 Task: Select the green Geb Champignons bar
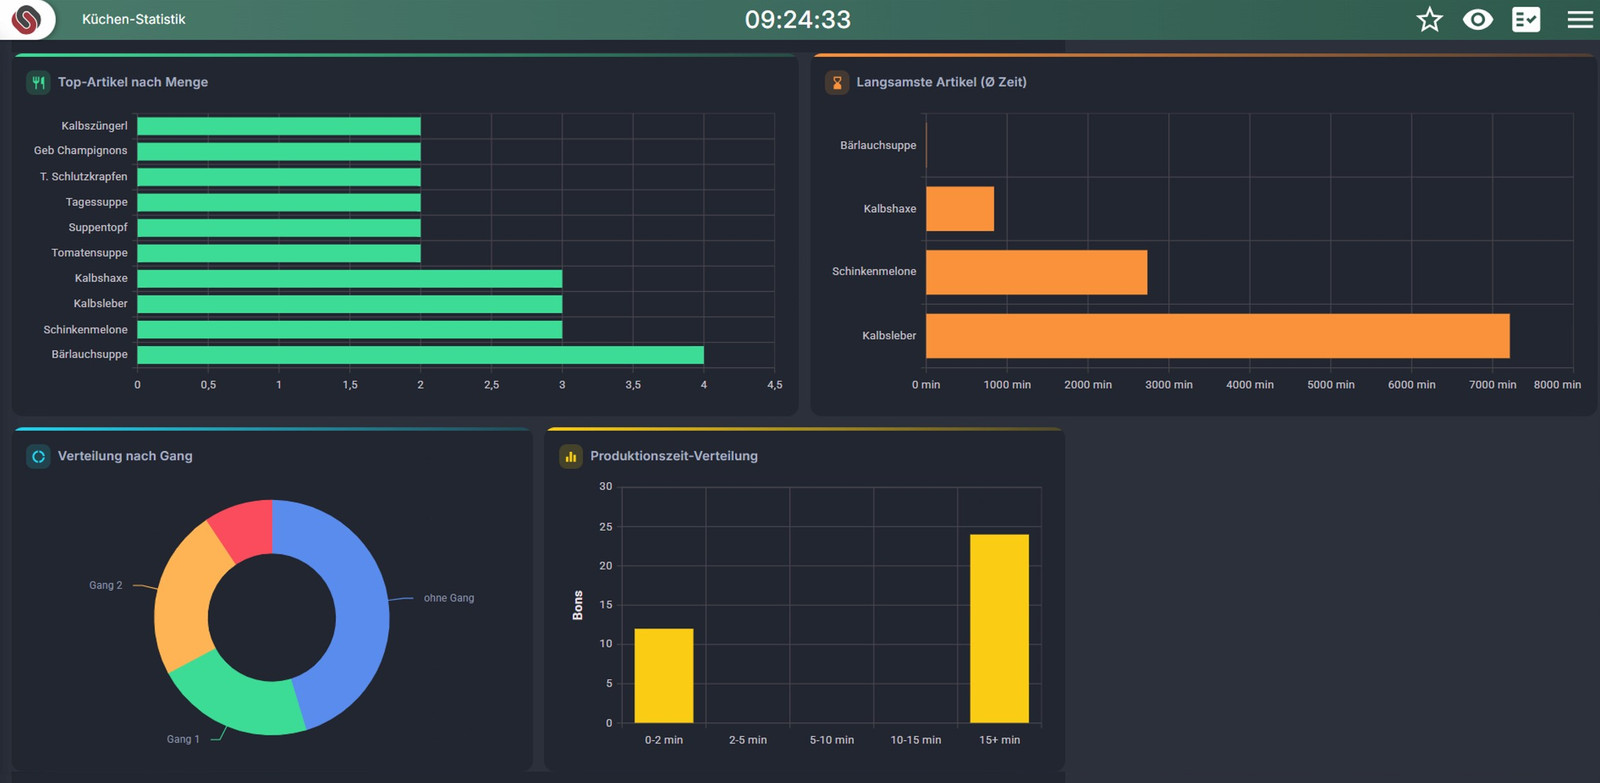point(279,151)
